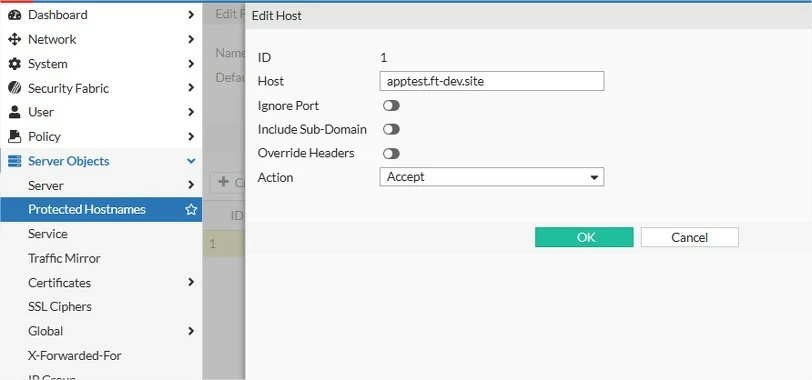Image resolution: width=812 pixels, height=380 pixels.
Task: Expand Certificates submenu chevron
Action: tap(191, 282)
